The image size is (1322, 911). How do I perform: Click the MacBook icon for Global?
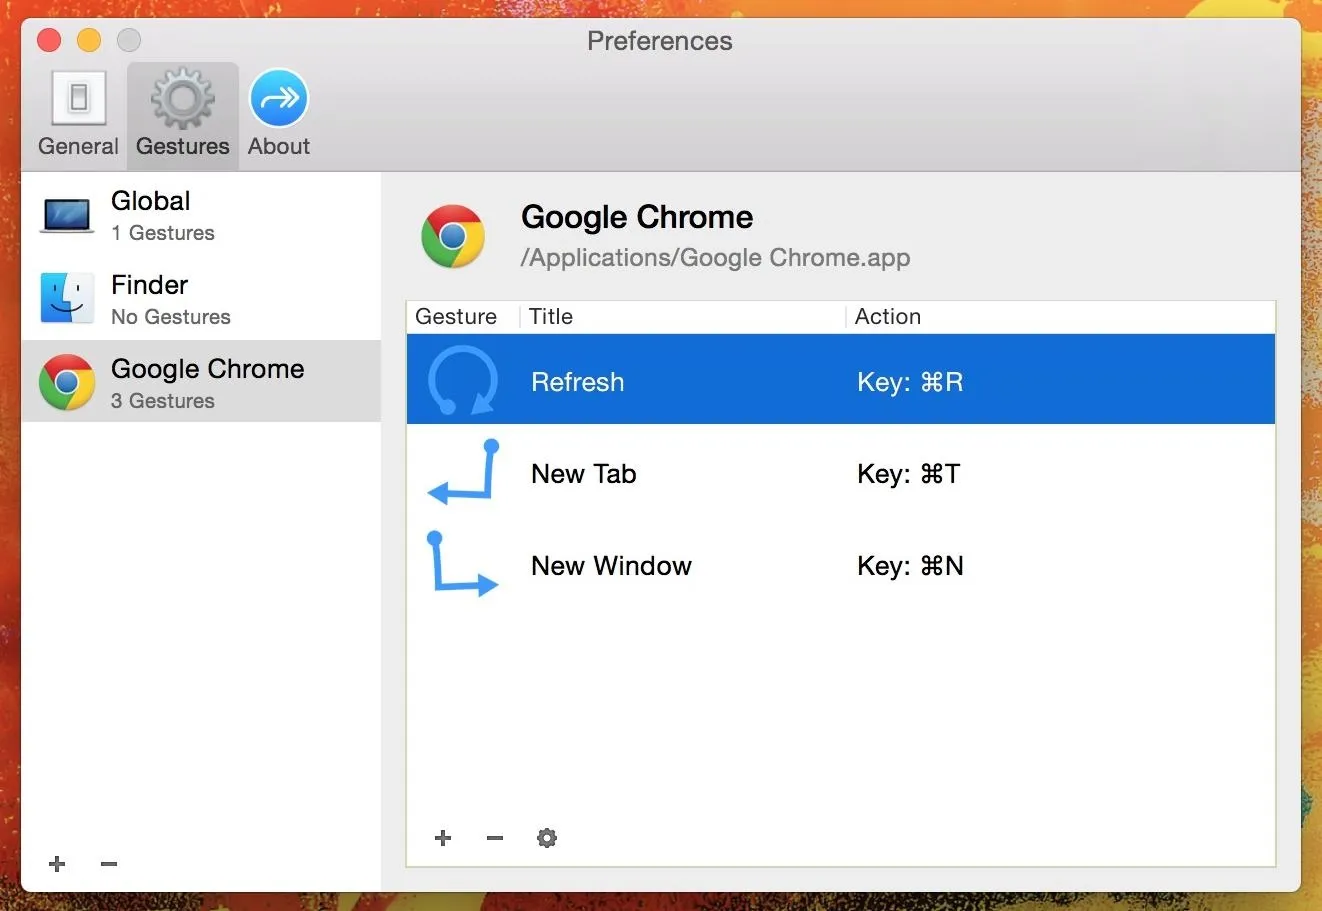[x=67, y=215]
